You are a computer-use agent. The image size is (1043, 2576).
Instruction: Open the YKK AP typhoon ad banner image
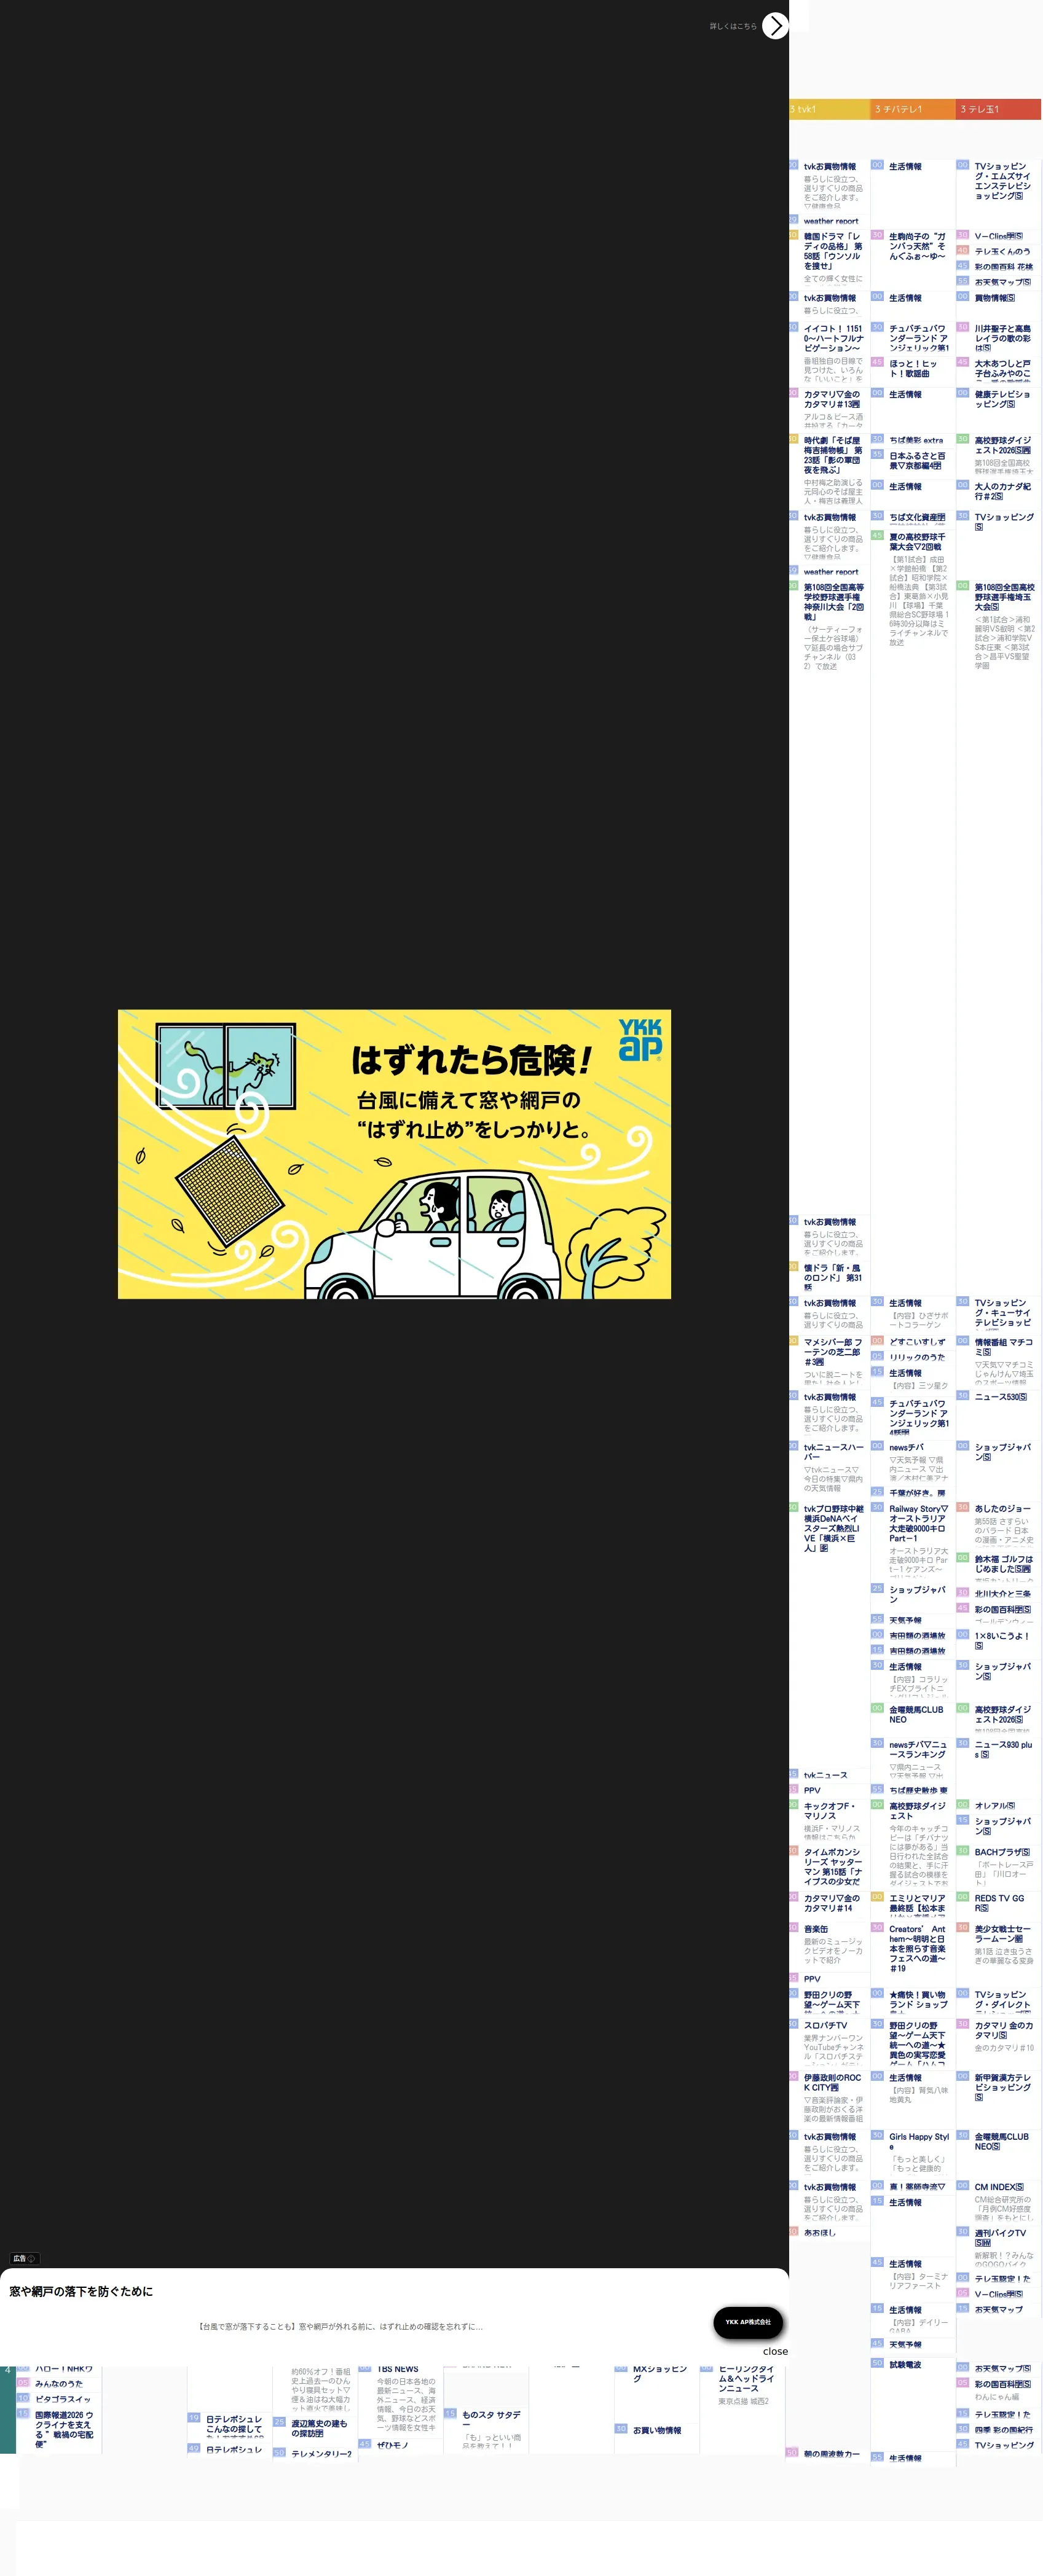tap(394, 1154)
